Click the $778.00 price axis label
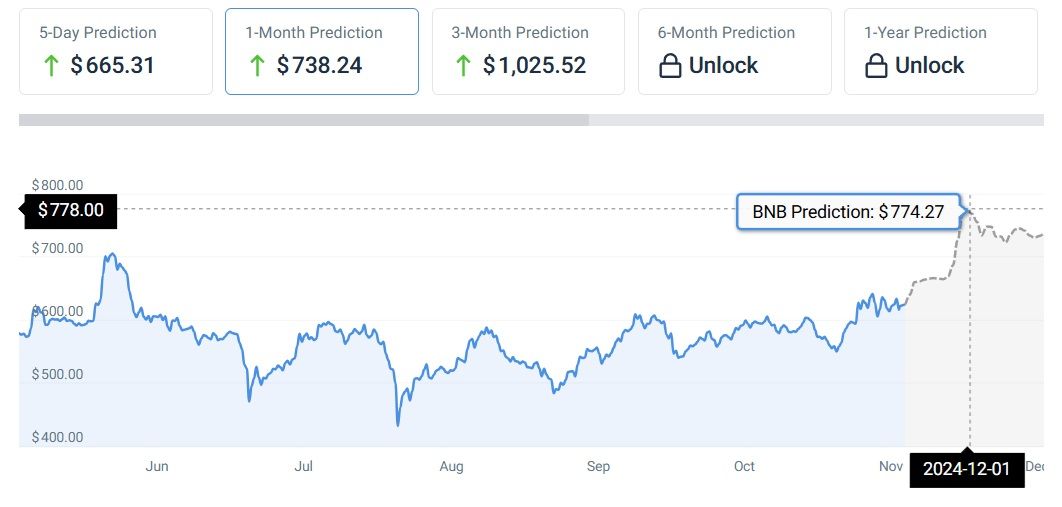Viewport: 1062px width, 507px height. point(70,209)
